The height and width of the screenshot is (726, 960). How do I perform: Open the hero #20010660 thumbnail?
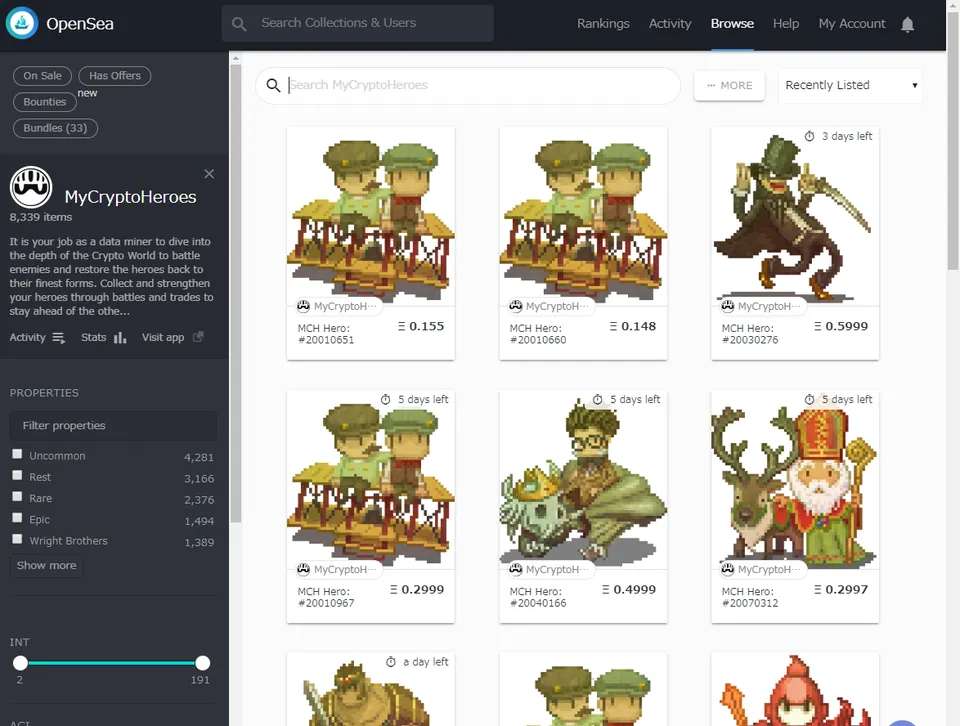583,217
